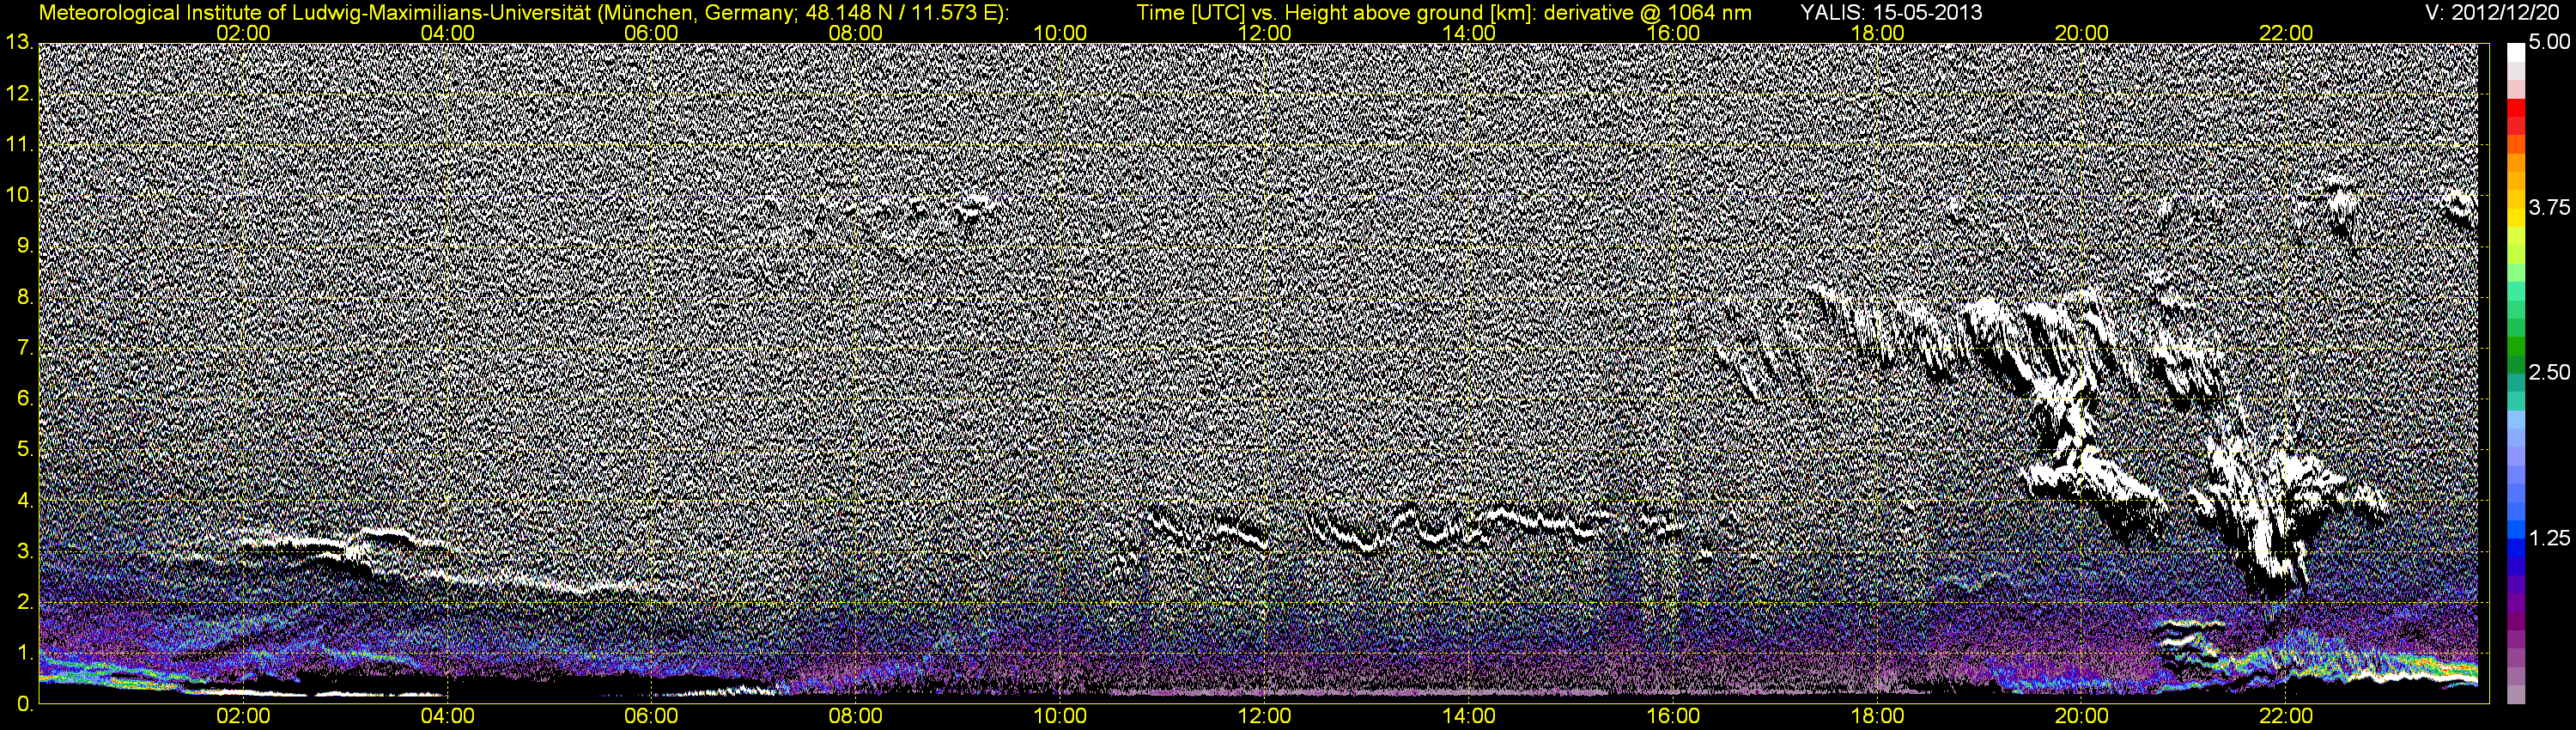Click the '10.' height axis label

click(19, 195)
